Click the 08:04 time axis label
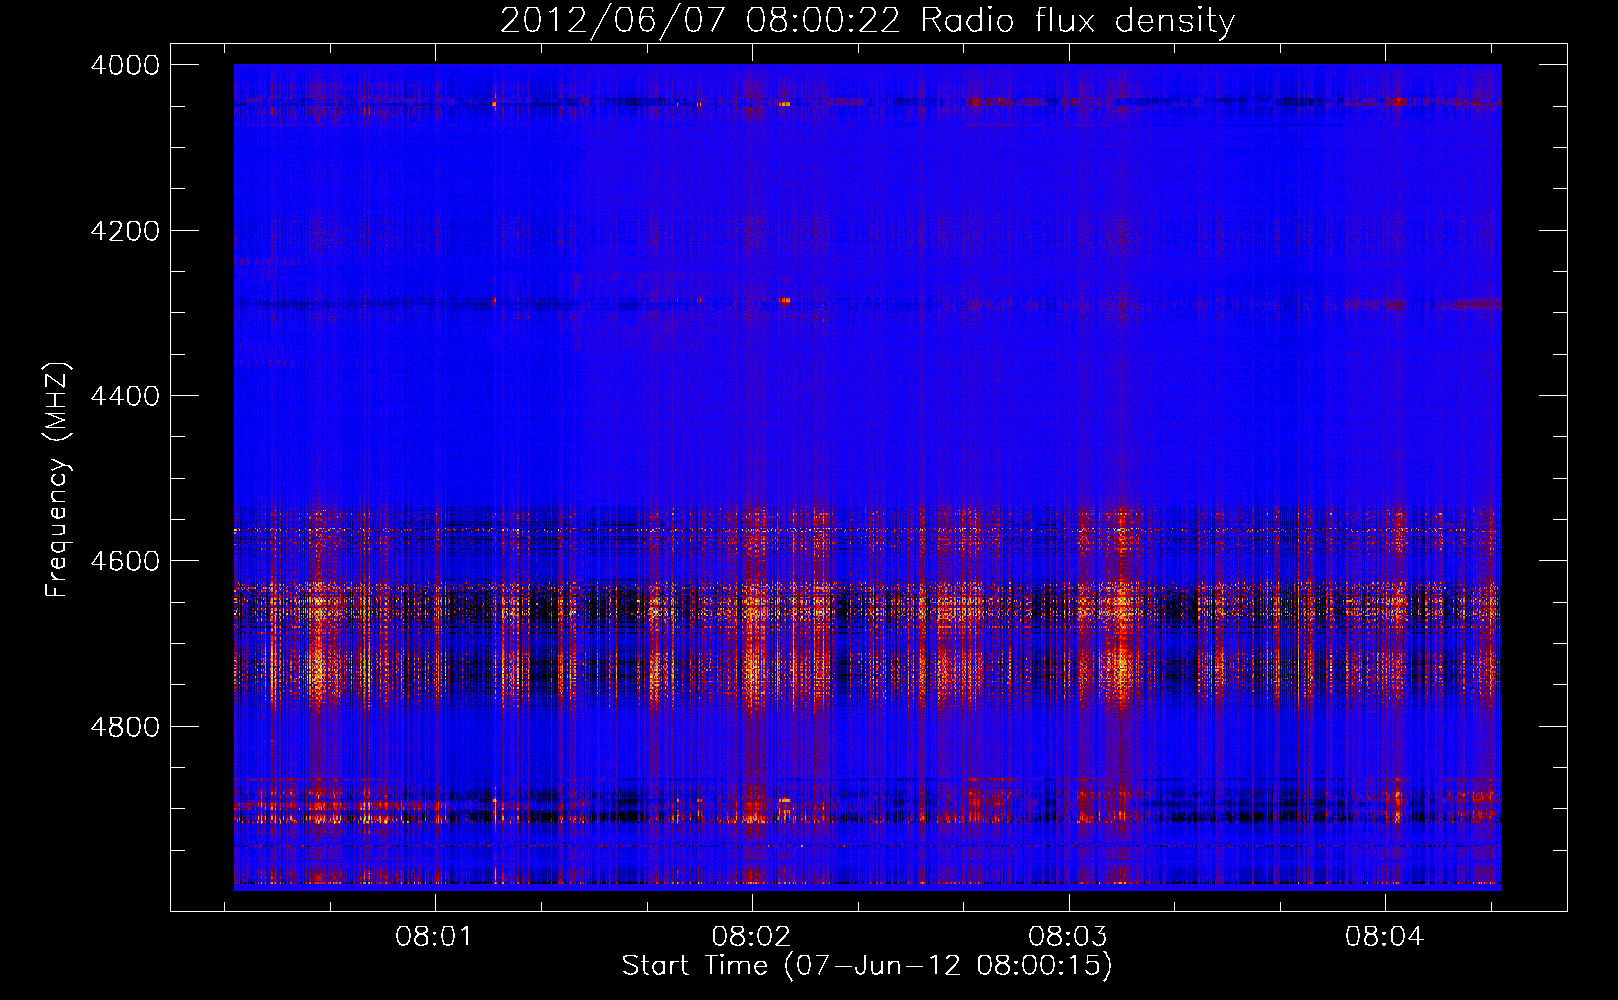The height and width of the screenshot is (1000, 1618). [x=1384, y=937]
